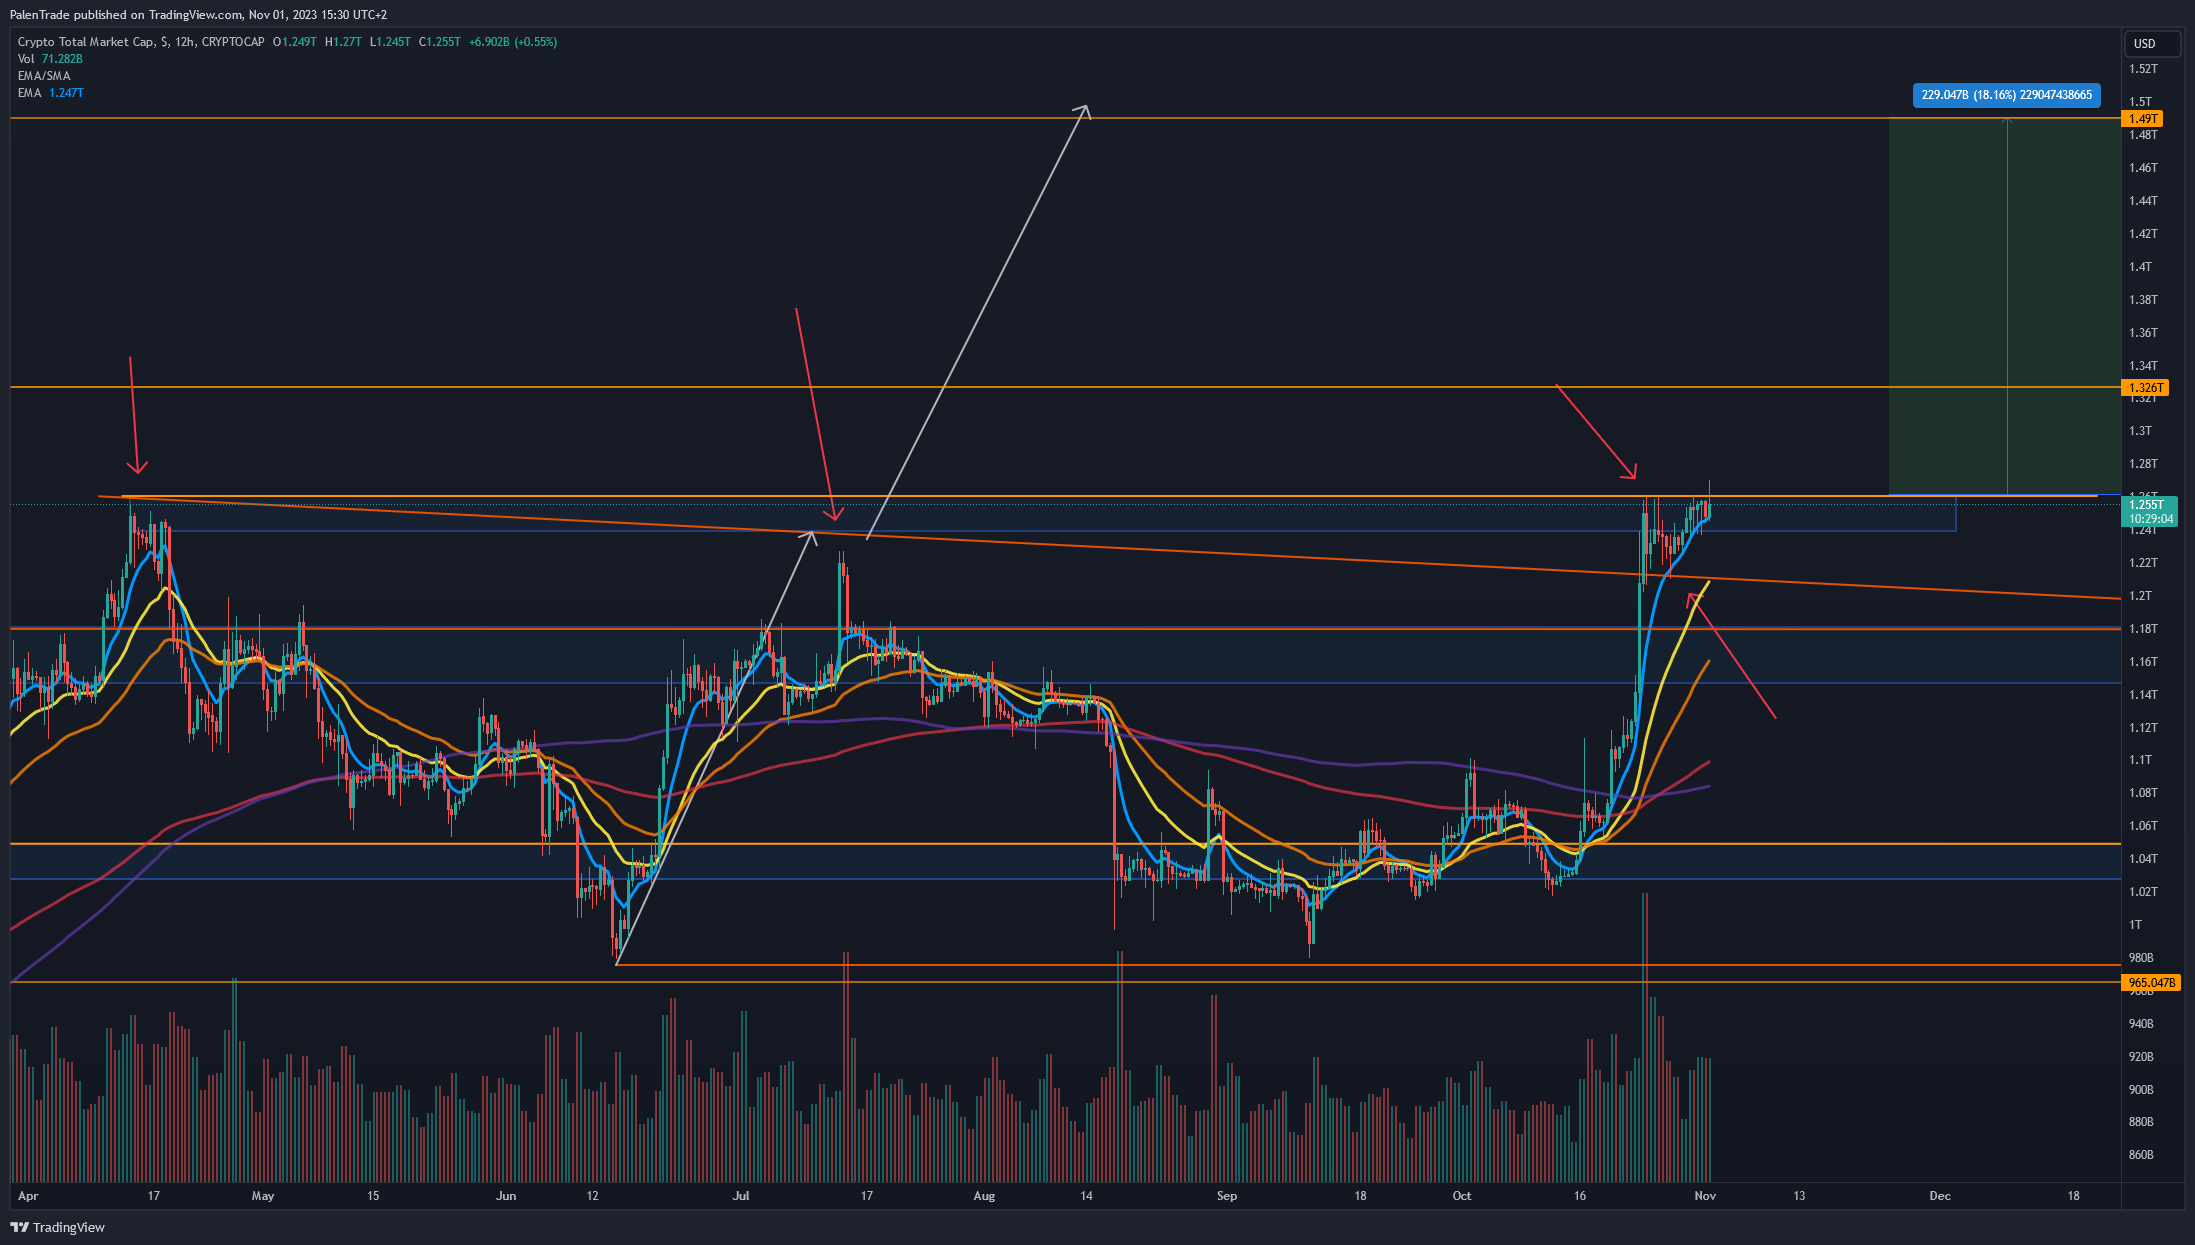Click the PalenTrade published header text
The image size is (2195, 1245).
pos(198,15)
